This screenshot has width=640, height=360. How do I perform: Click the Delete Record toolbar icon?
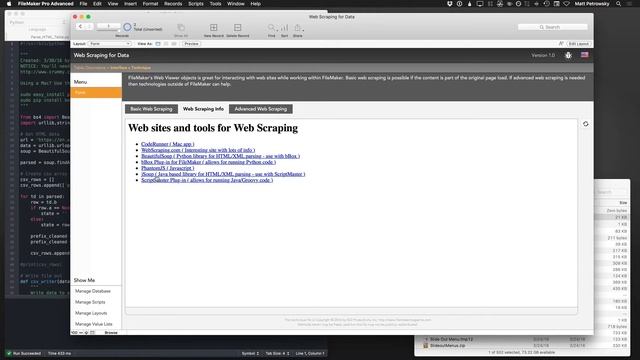point(238,28)
